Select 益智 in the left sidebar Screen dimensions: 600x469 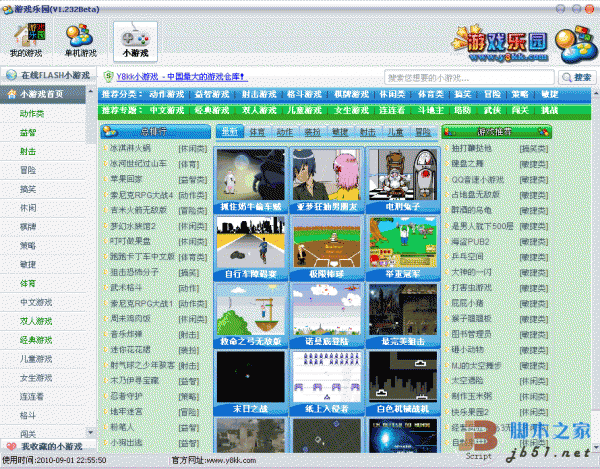tap(28, 133)
